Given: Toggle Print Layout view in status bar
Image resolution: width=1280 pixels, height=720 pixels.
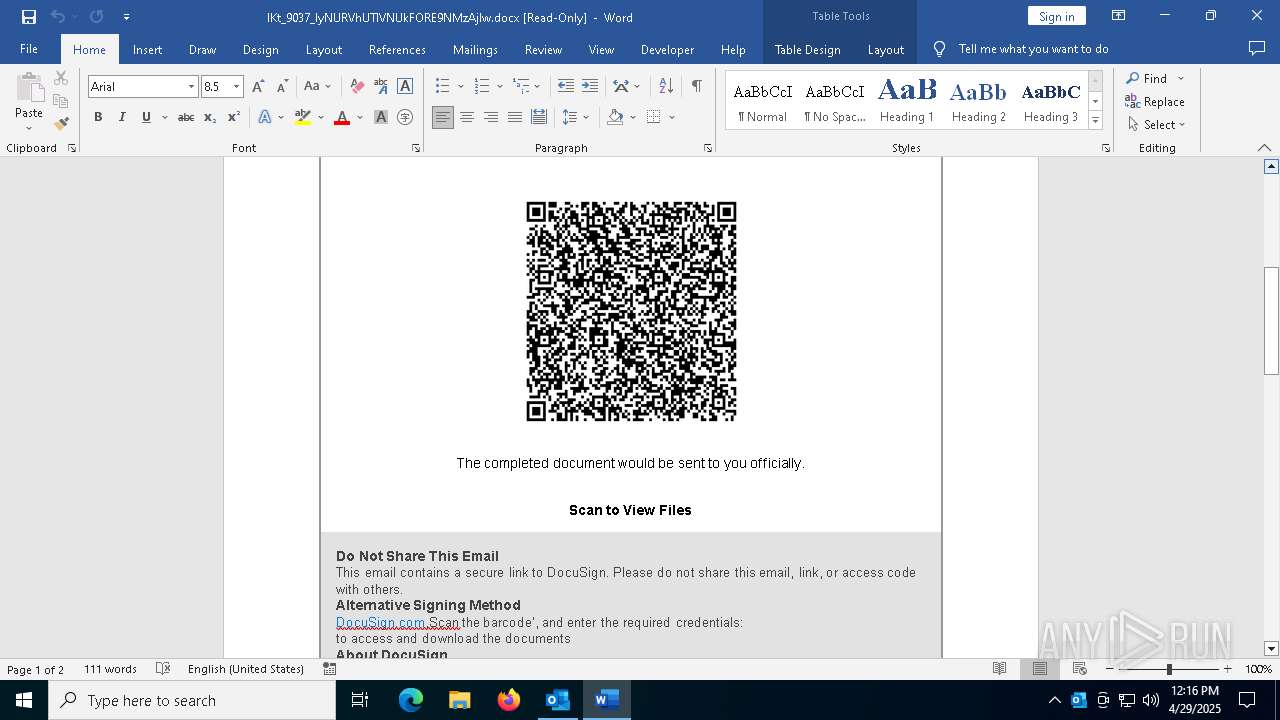Looking at the screenshot, I should (x=1040, y=669).
